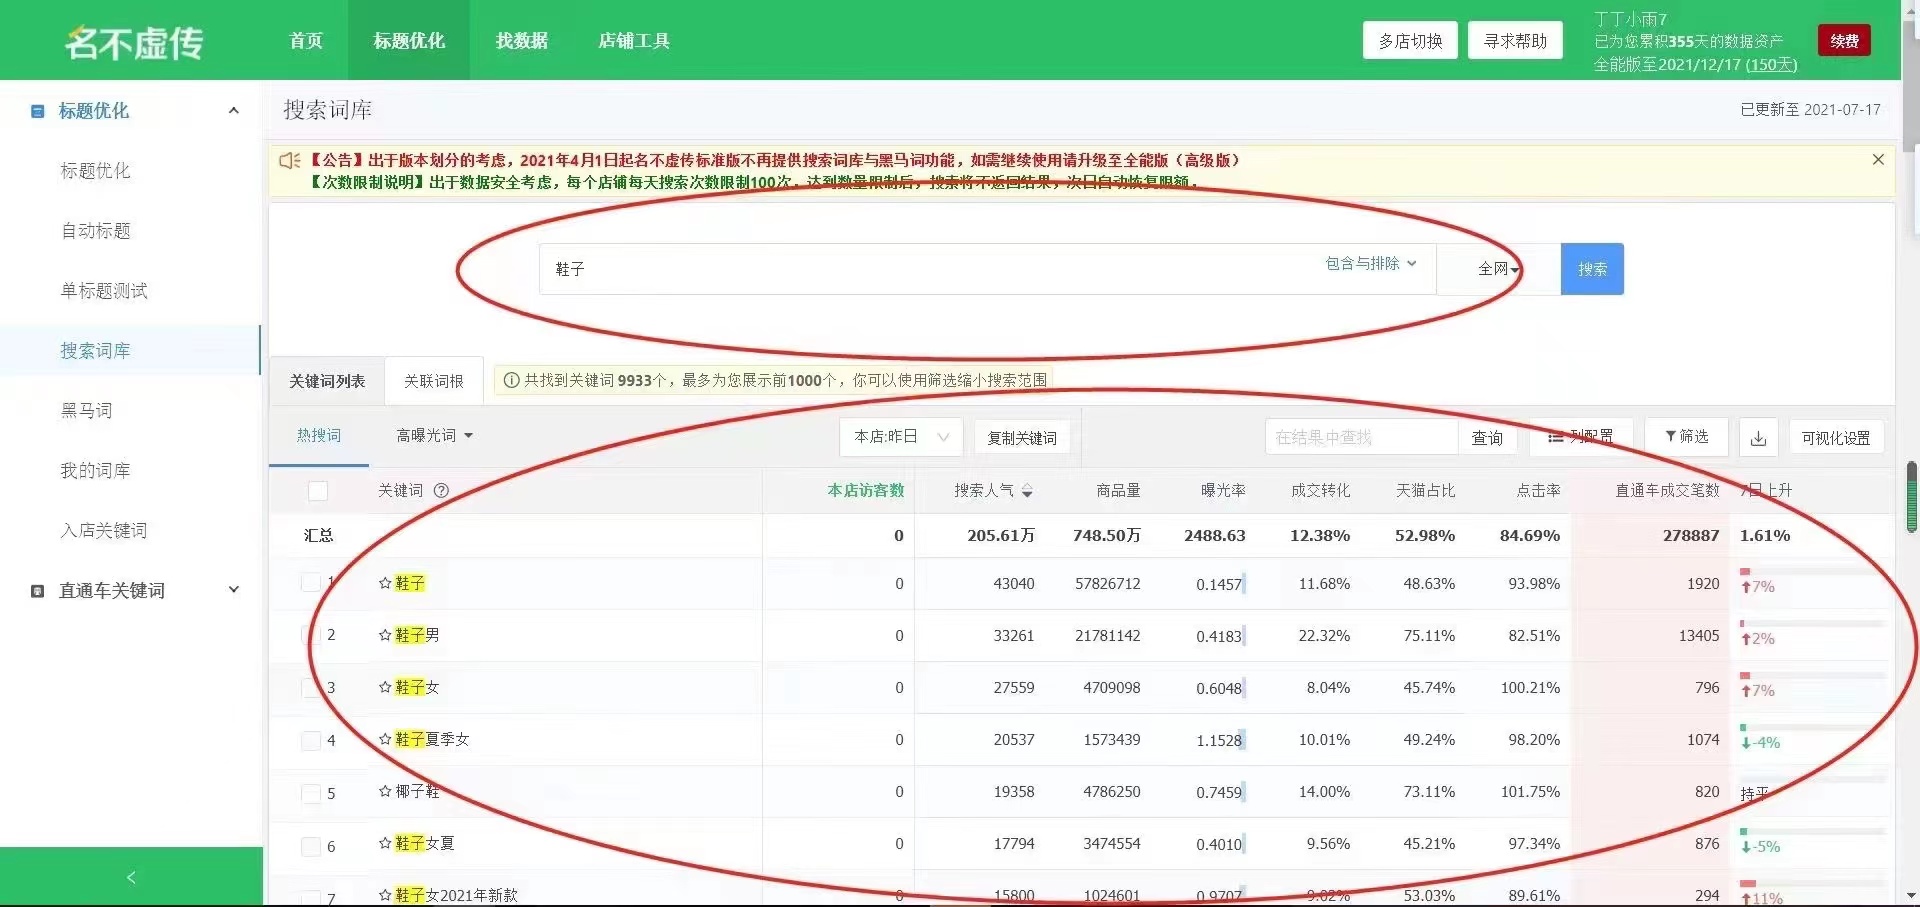Check the checkbox for row 4
Image resolution: width=1920 pixels, height=907 pixels.
pos(311,741)
